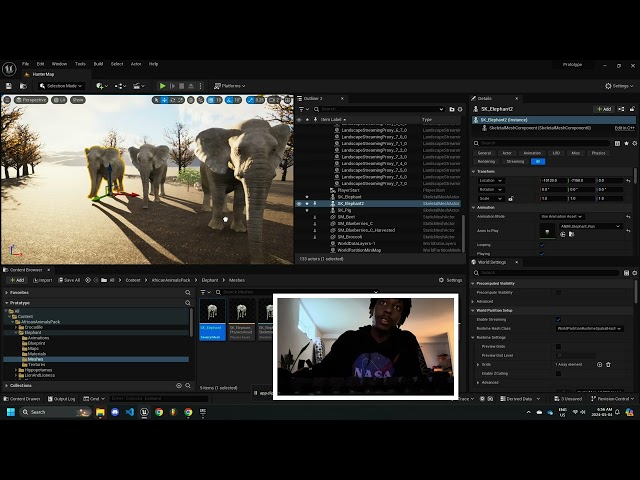The width and height of the screenshot is (640, 480).
Task: Click Add button in Details panel
Action: [x=604, y=109]
